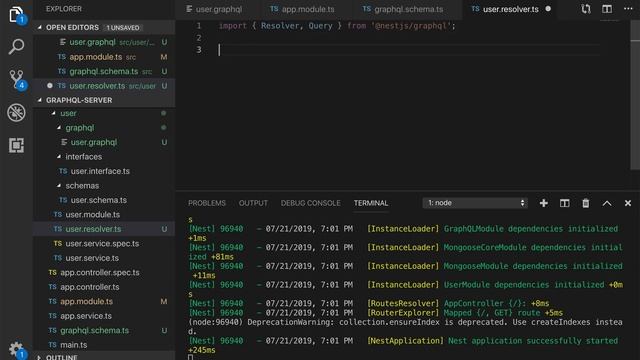Open user.service.ts in the file tree

104,258
